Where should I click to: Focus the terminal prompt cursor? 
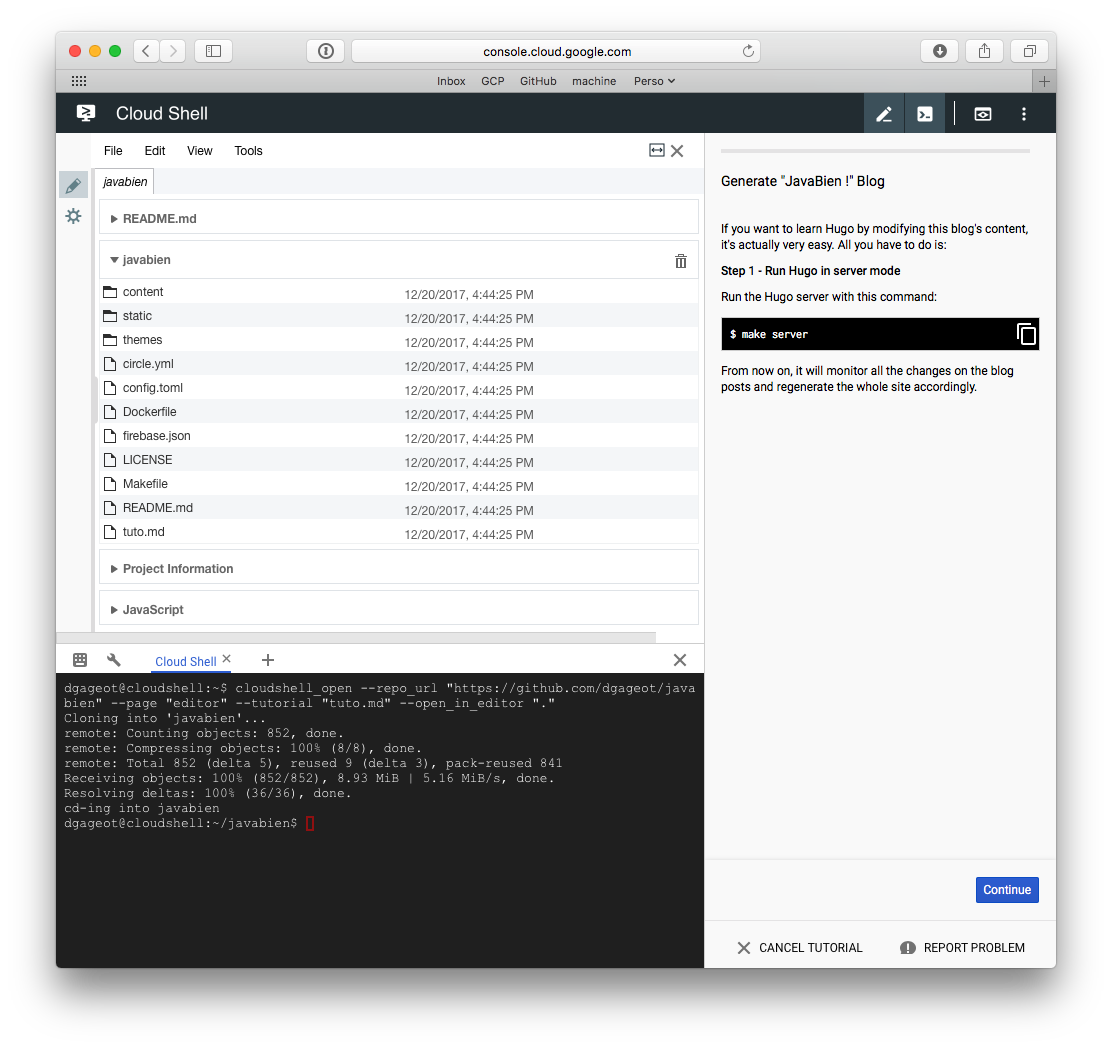[x=310, y=823]
